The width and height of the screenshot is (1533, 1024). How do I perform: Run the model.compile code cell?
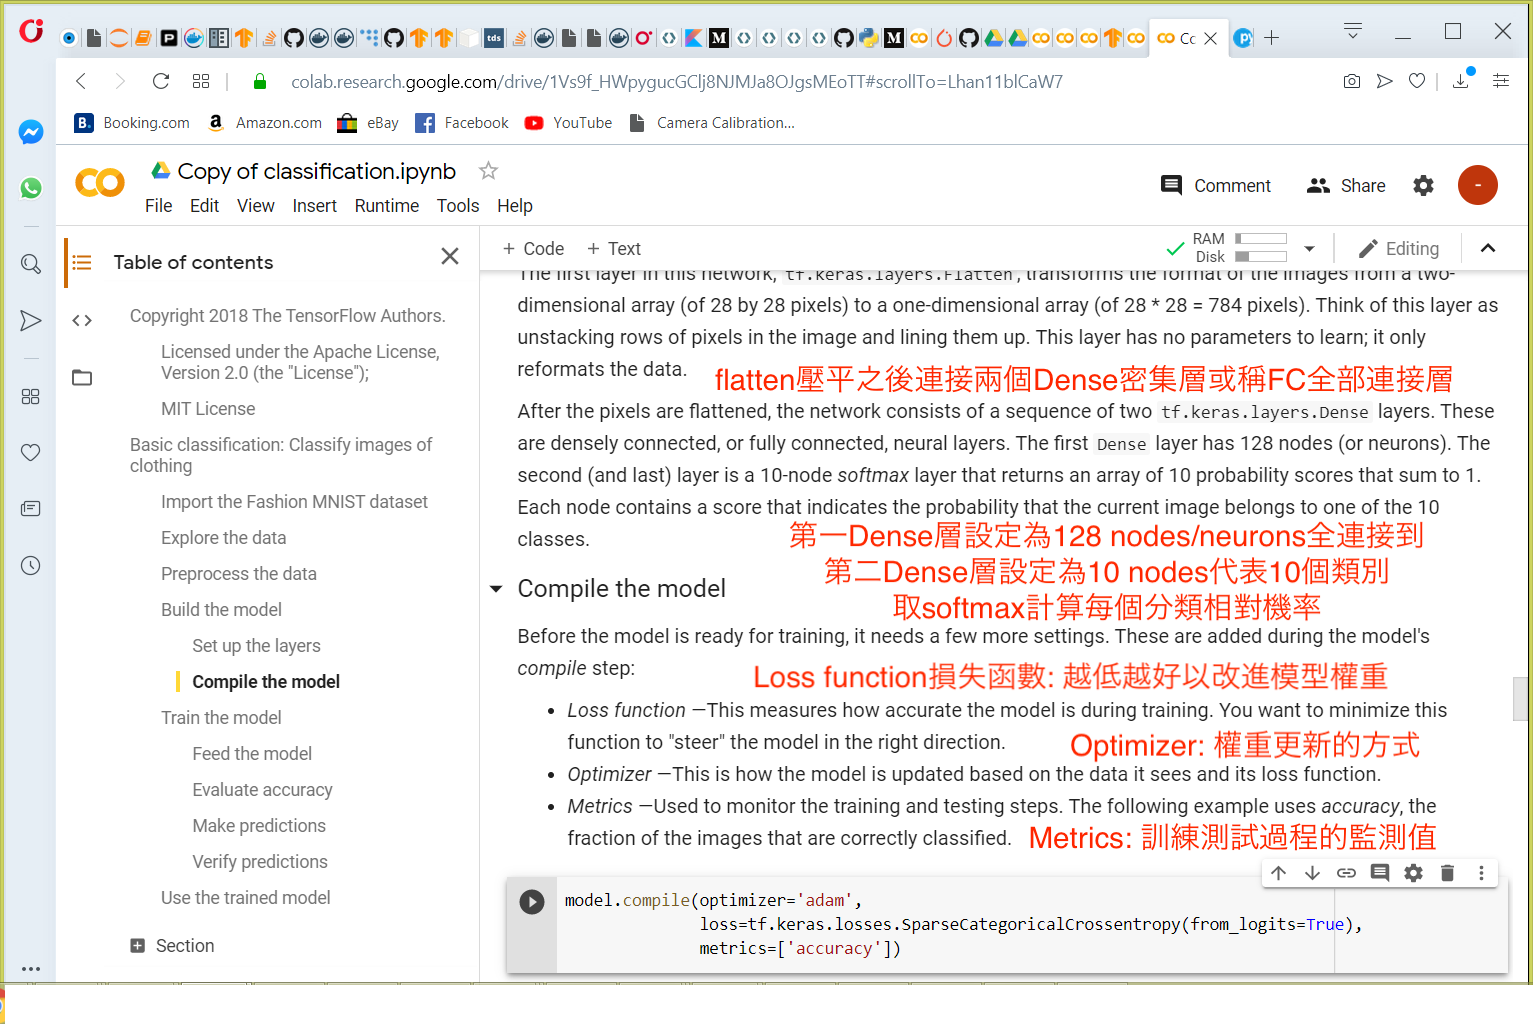pyautogui.click(x=532, y=901)
